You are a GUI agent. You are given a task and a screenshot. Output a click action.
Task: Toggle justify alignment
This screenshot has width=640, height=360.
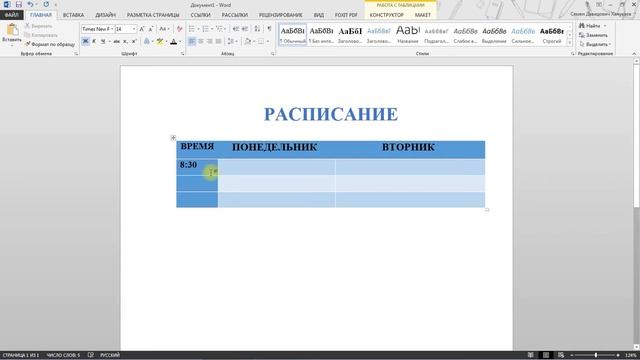pyautogui.click(x=218, y=41)
